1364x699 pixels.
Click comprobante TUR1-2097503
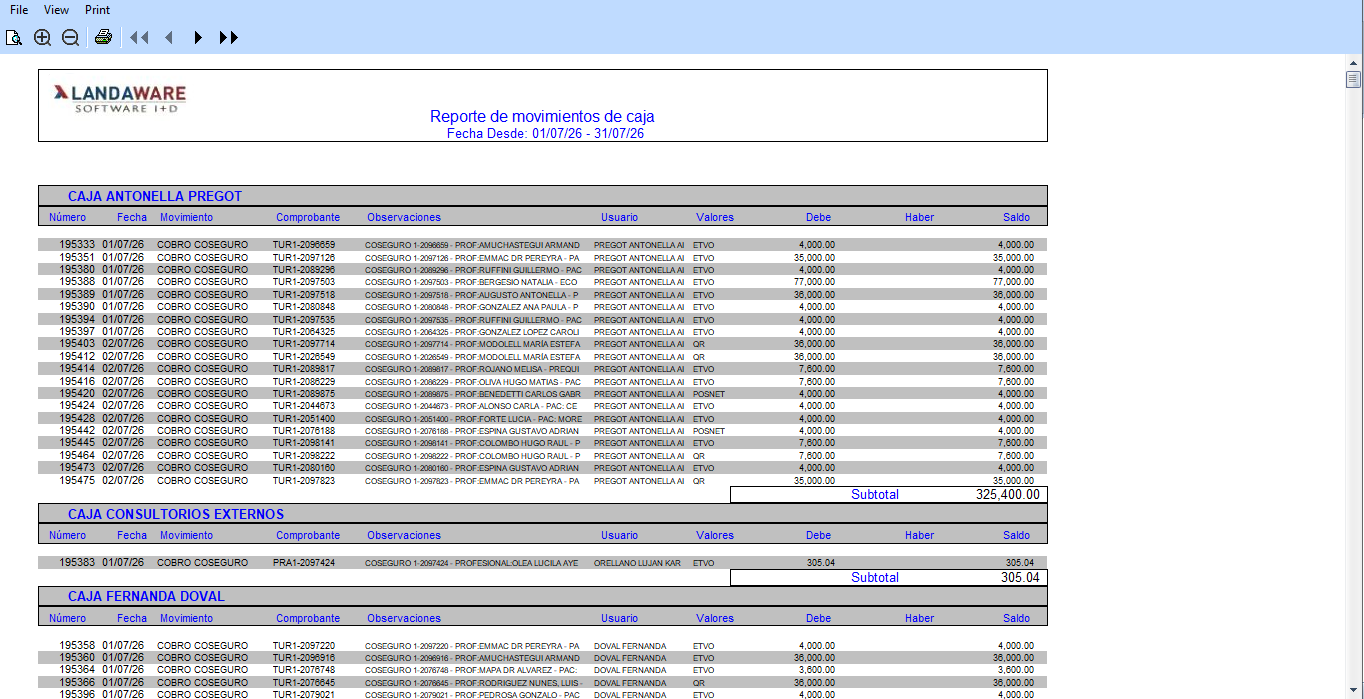(304, 282)
